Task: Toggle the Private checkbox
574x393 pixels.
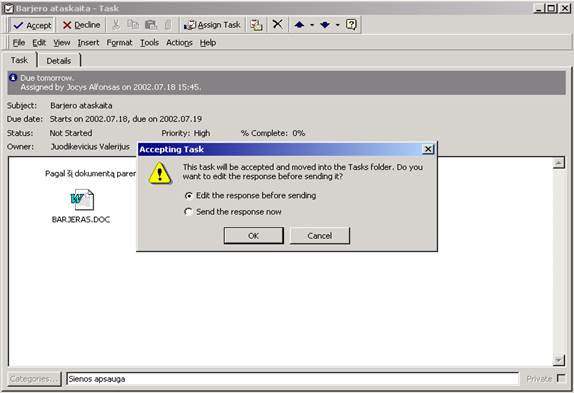Action: click(560, 378)
